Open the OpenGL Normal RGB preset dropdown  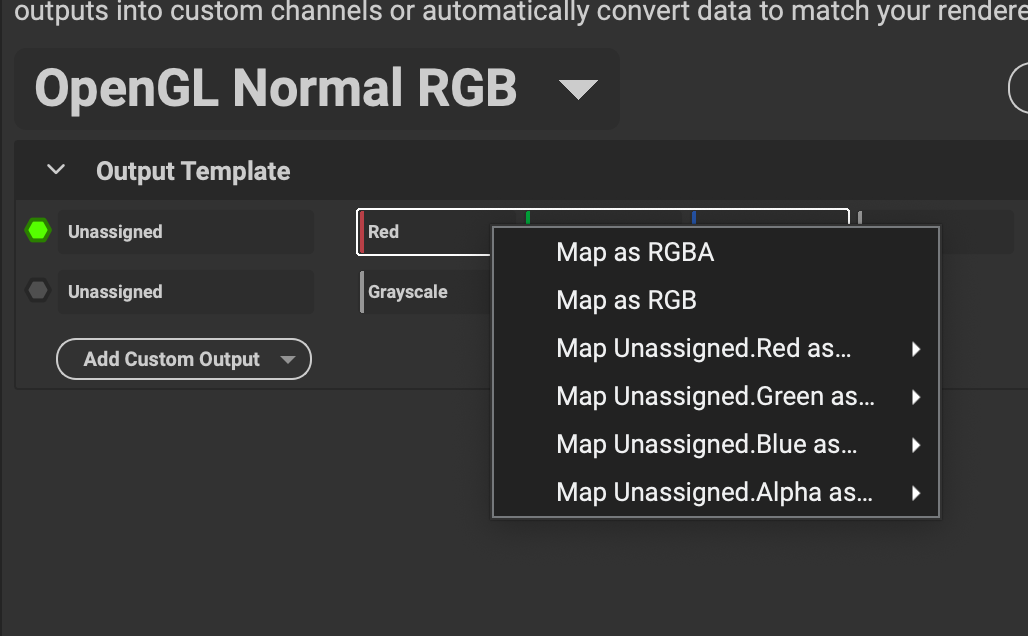pos(317,89)
